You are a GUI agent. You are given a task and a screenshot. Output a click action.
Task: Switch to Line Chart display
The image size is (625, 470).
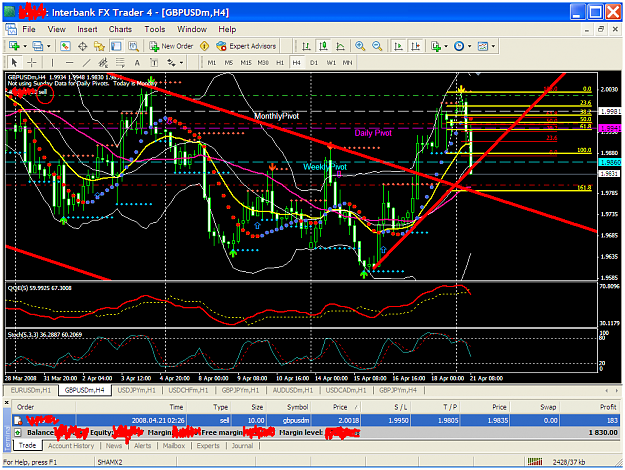click(340, 46)
